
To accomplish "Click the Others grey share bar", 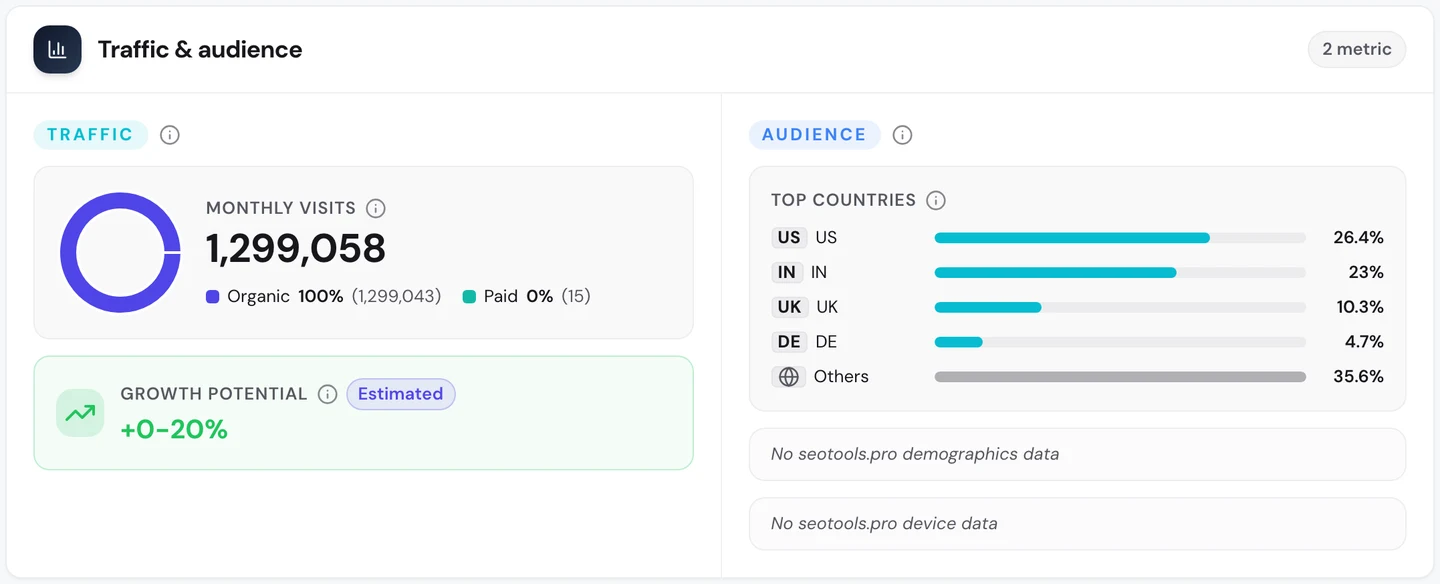I will point(1120,377).
